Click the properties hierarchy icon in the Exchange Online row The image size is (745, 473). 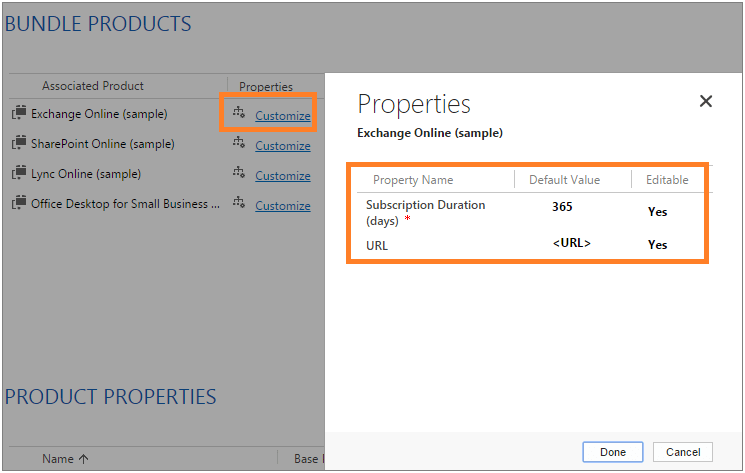pos(239,113)
